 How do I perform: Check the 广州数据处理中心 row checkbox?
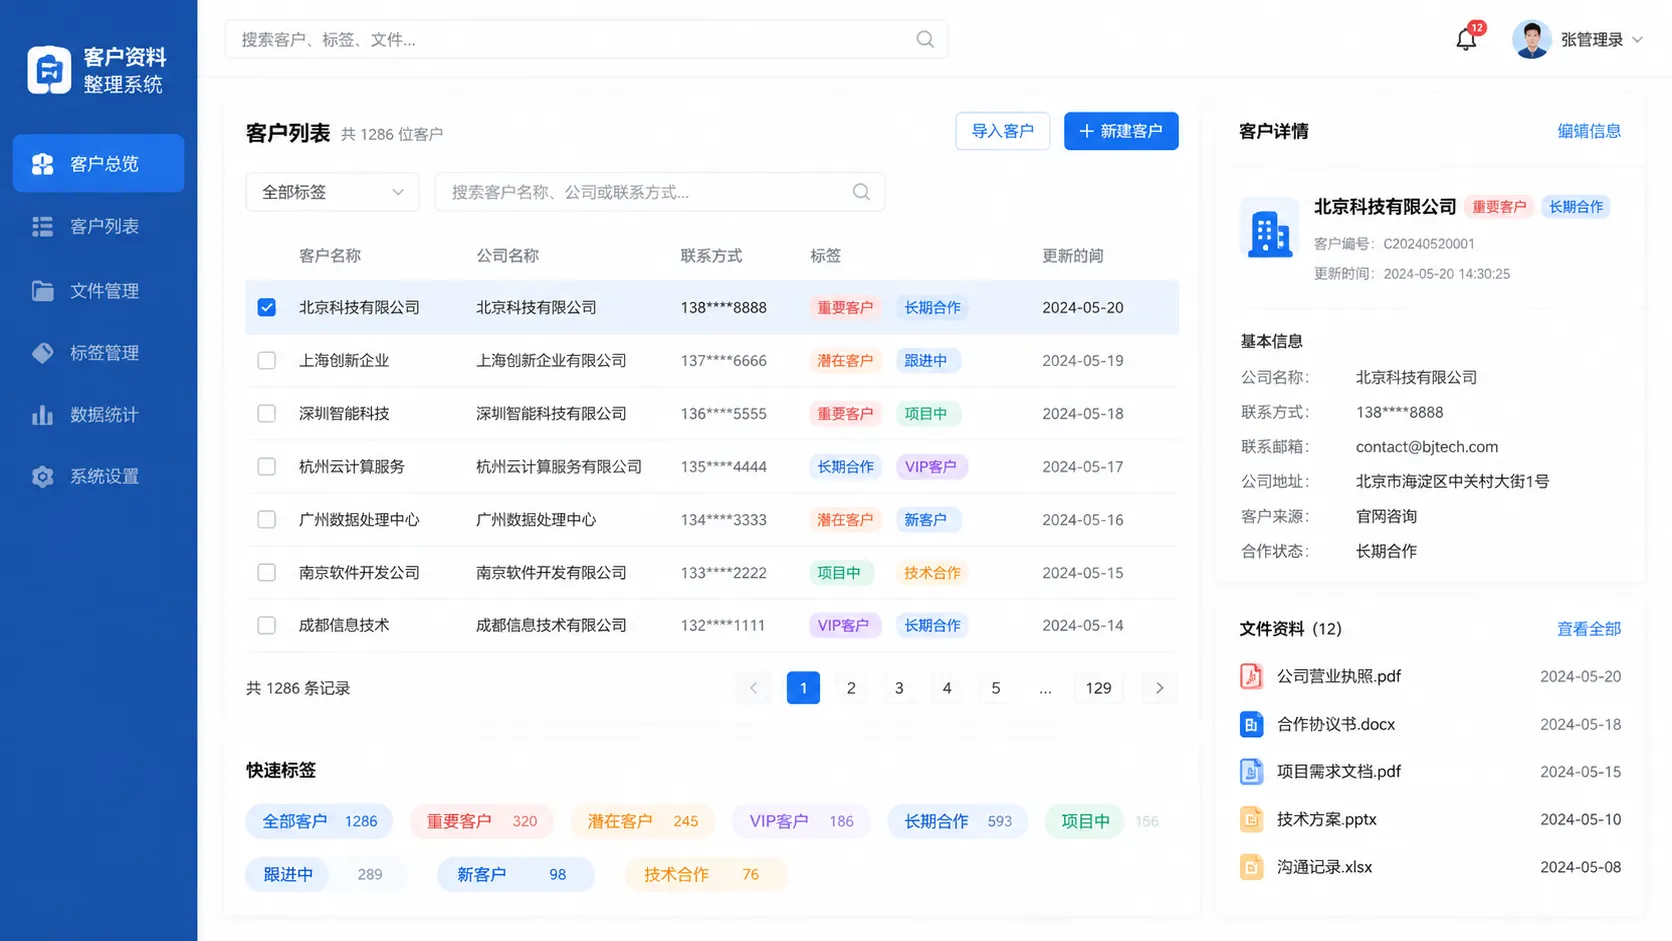tap(266, 519)
